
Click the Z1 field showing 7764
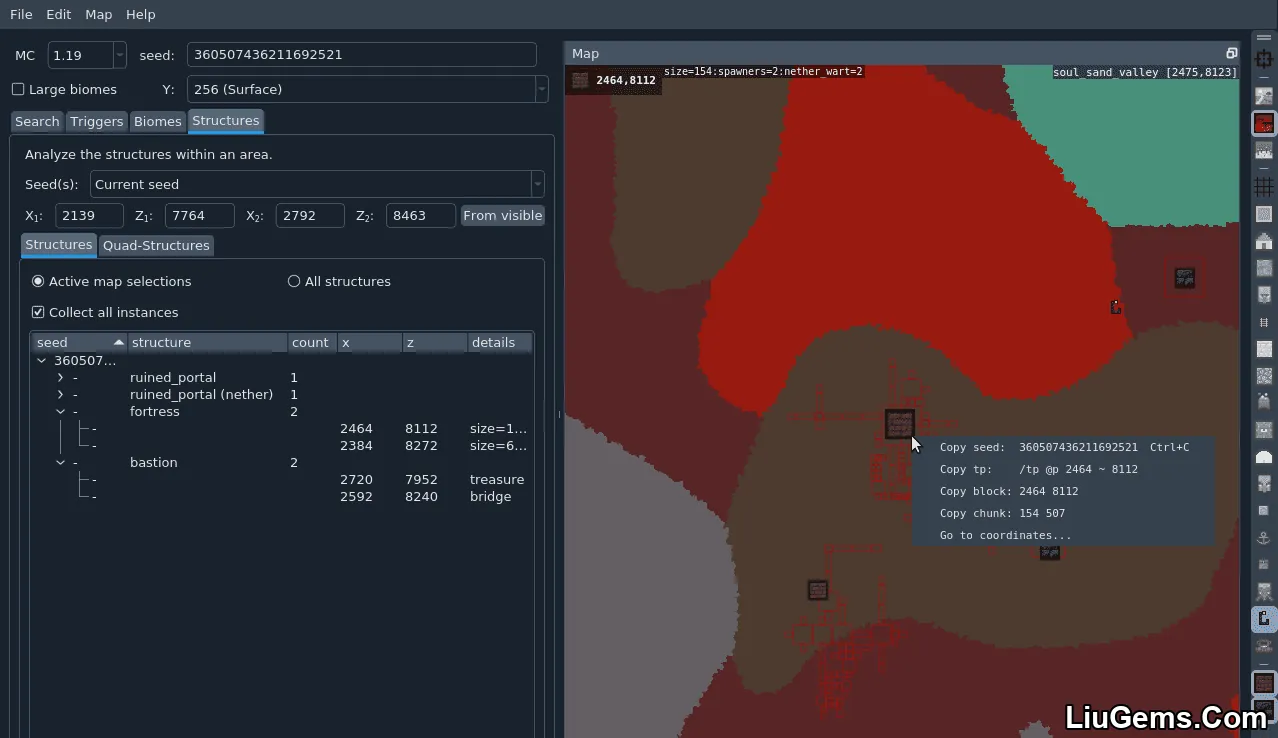pyautogui.click(x=200, y=215)
